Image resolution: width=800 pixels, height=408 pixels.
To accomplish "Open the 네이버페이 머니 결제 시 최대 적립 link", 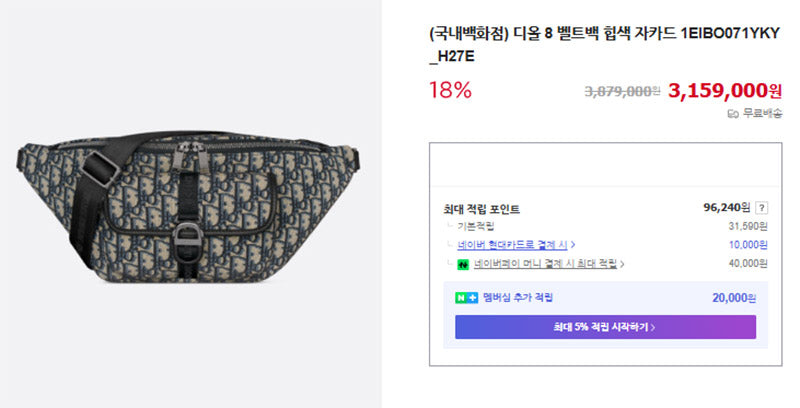I will pos(545,264).
